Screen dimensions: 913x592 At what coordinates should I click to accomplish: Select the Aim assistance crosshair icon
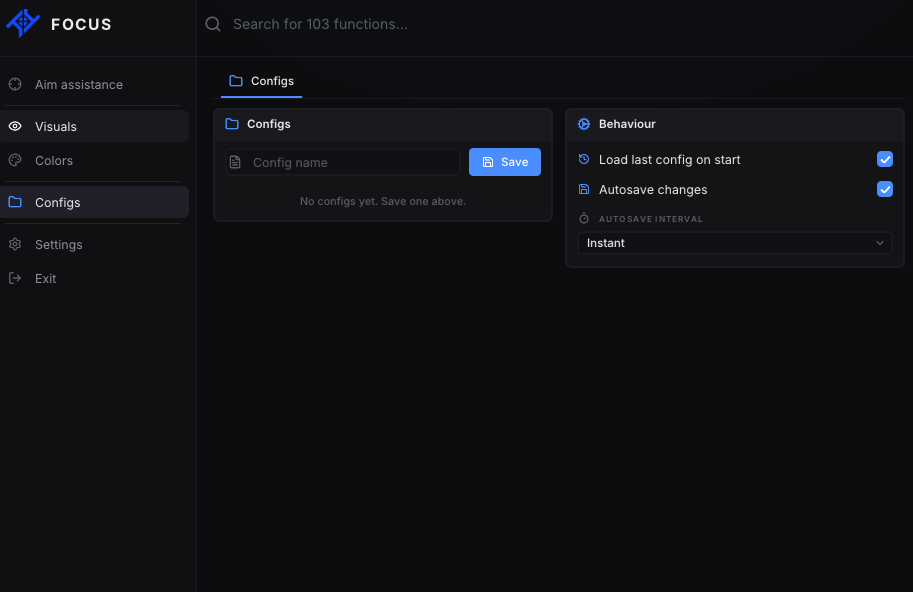15,84
